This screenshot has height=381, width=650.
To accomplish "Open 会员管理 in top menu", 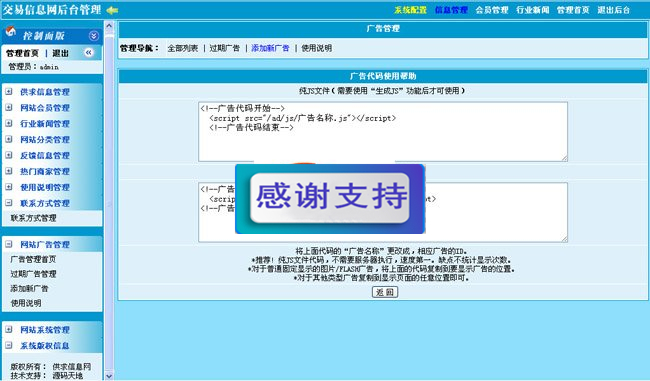I will click(492, 10).
